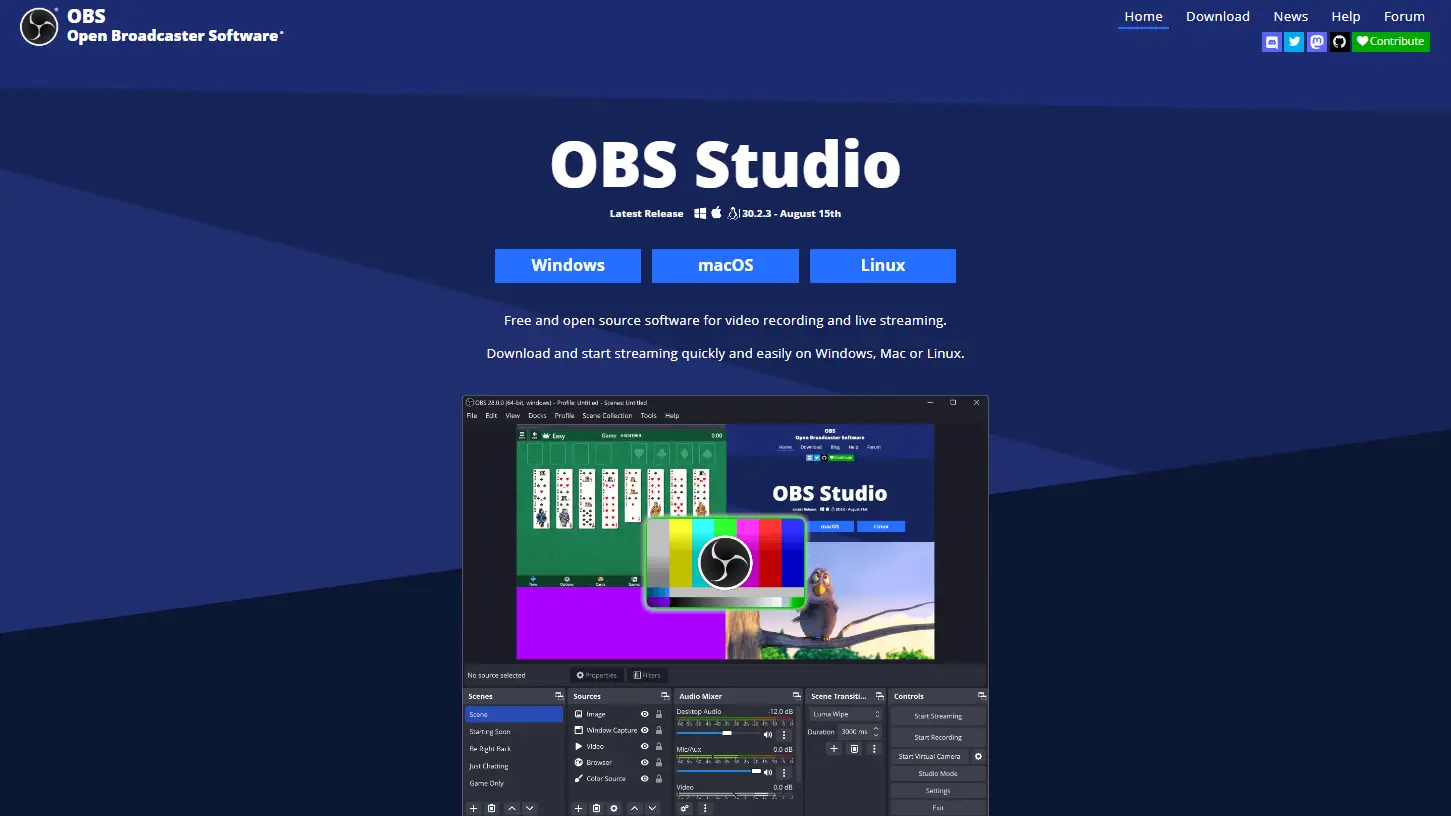Open Mic/Aux three-dot options menu
Screen dimensions: 1451x816
(x=784, y=772)
